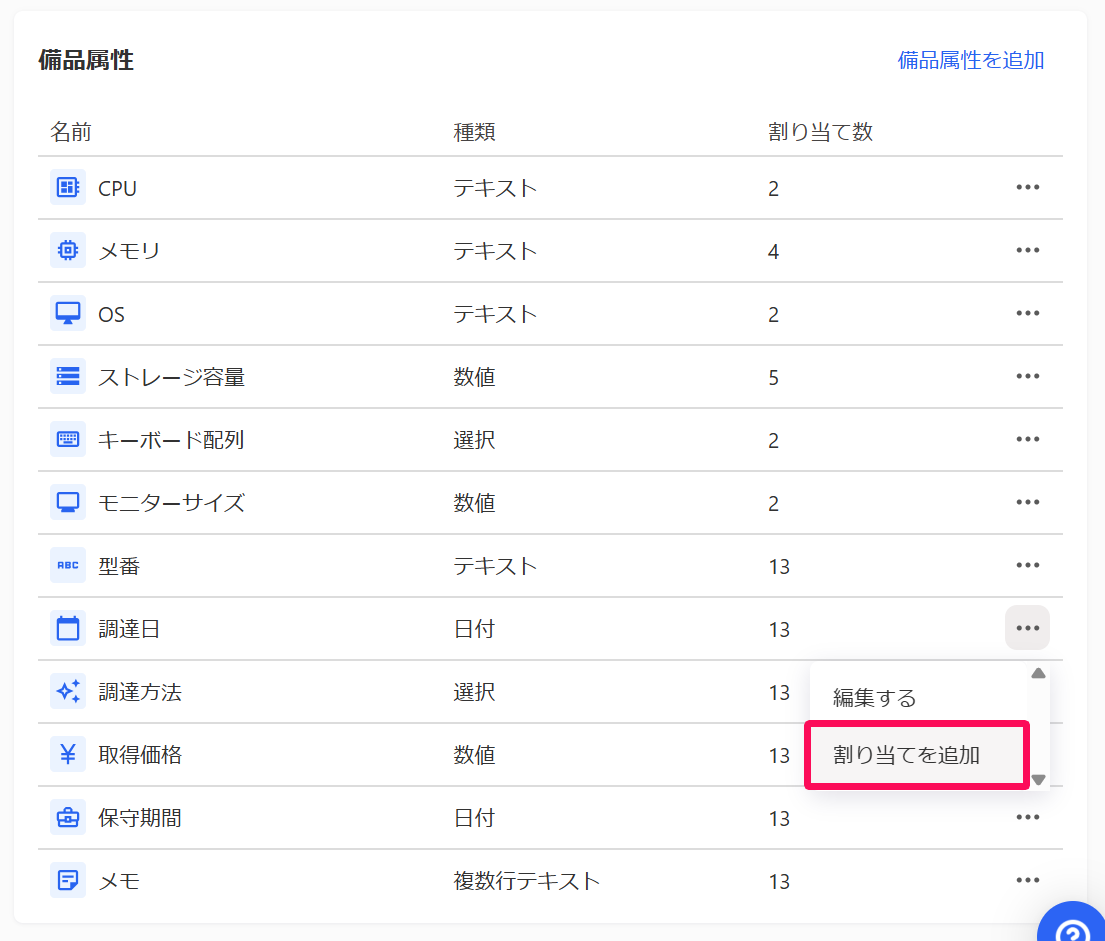Open the three-dot menu for メモ row
This screenshot has height=941, width=1105.
(x=1027, y=881)
